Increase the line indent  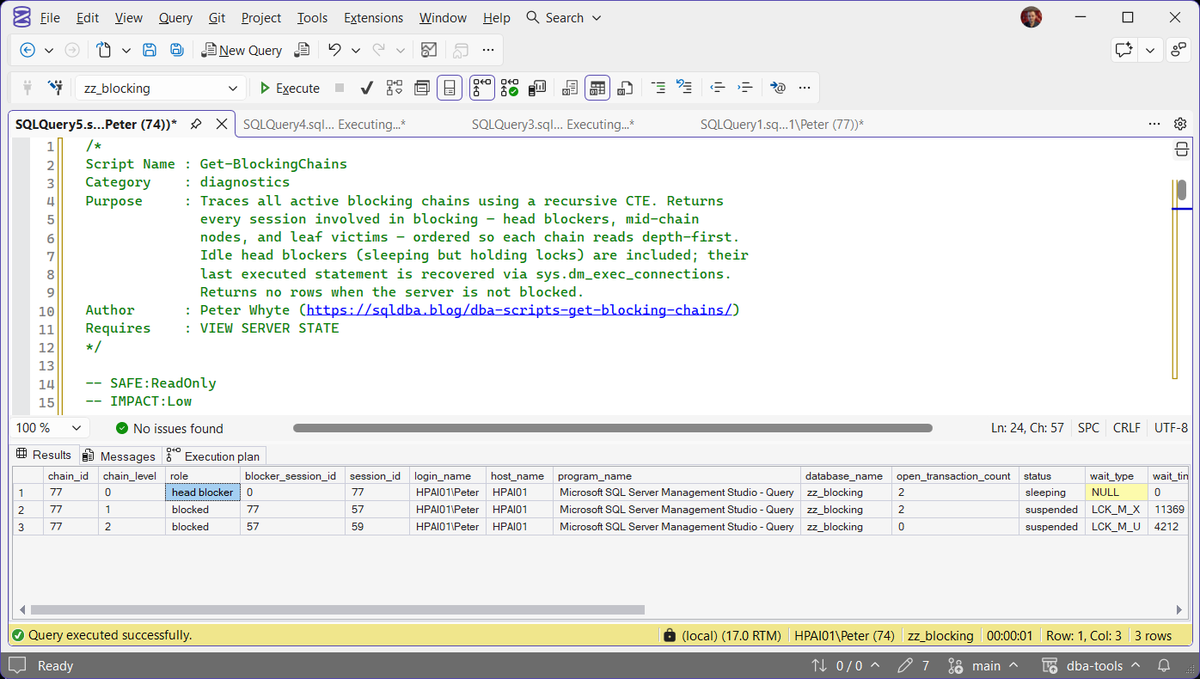(x=745, y=88)
